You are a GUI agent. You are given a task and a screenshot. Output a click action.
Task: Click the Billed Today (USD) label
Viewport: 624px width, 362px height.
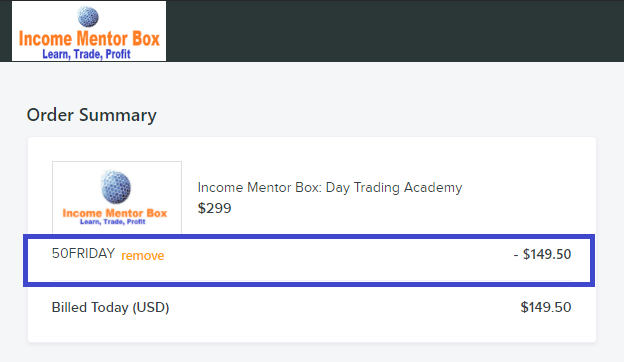111,308
